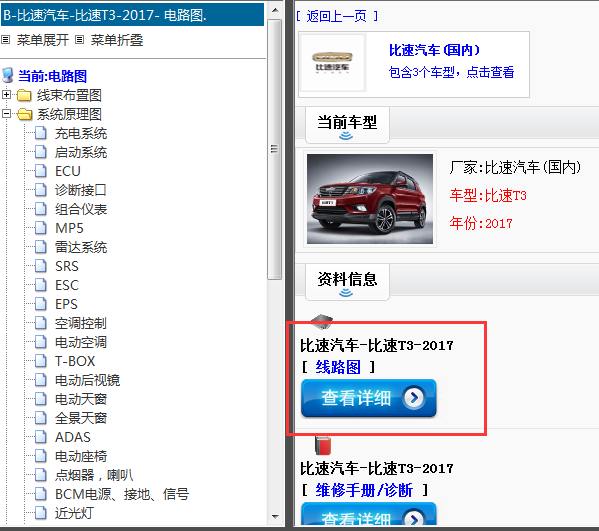Viewport: 599px width, 531px height.
Task: Click the document icon for EPS
Action: click(x=40, y=304)
